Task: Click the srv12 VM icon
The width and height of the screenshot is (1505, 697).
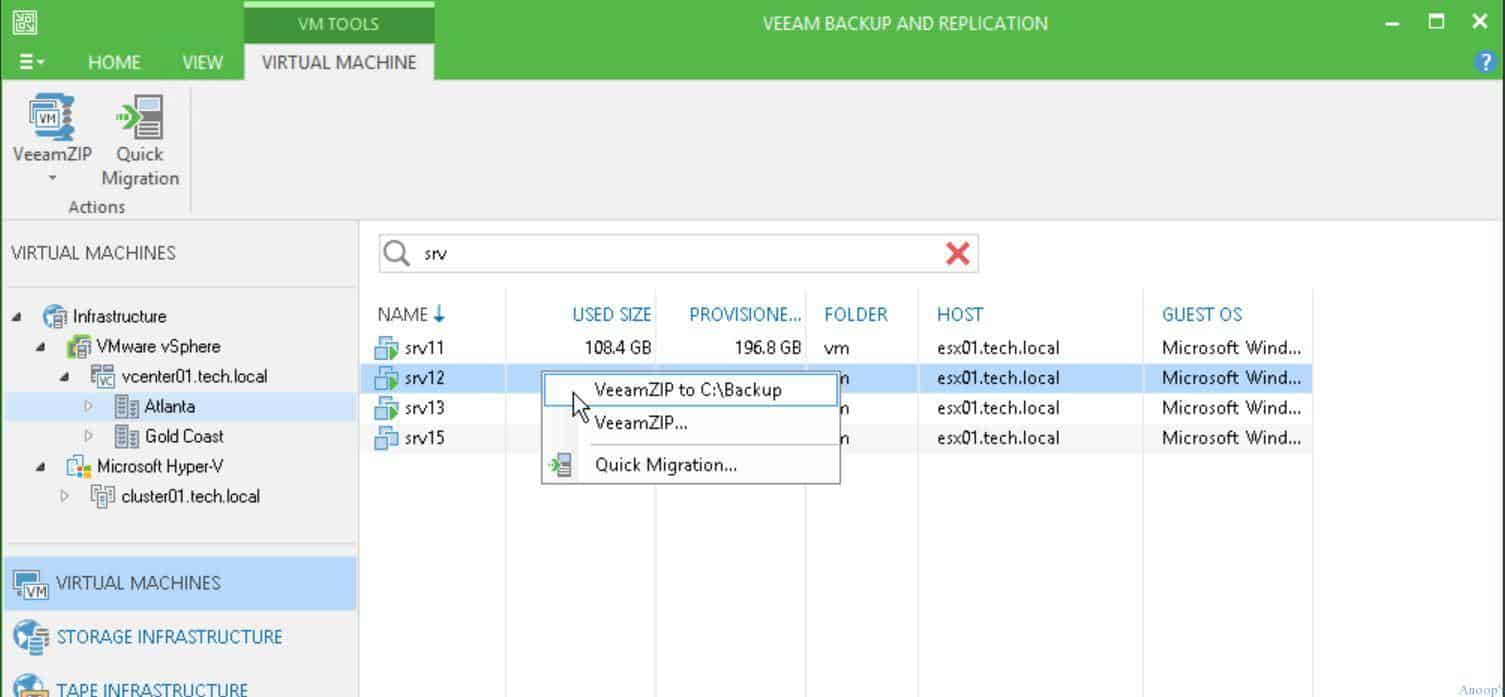Action: 386,378
